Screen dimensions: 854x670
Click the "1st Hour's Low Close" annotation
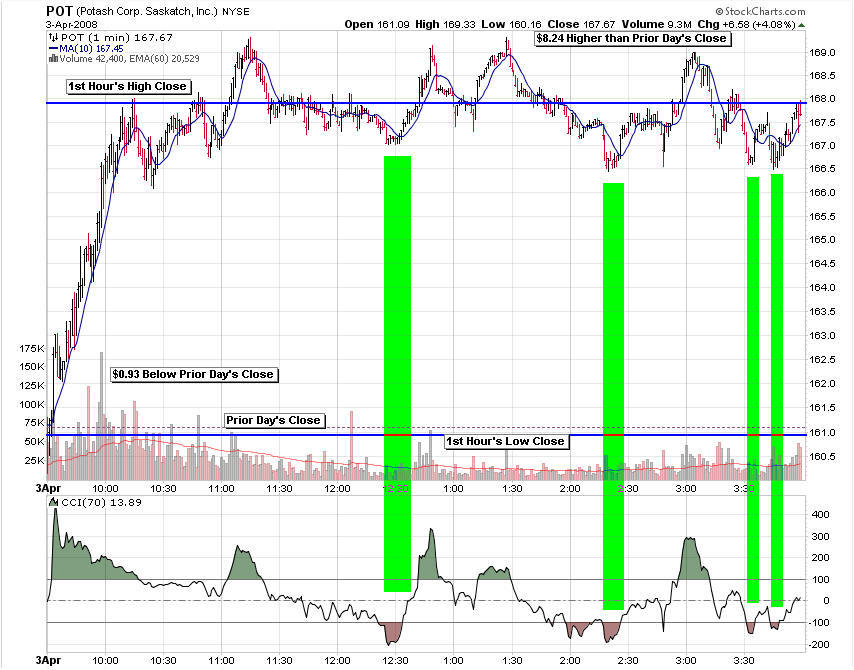506,441
